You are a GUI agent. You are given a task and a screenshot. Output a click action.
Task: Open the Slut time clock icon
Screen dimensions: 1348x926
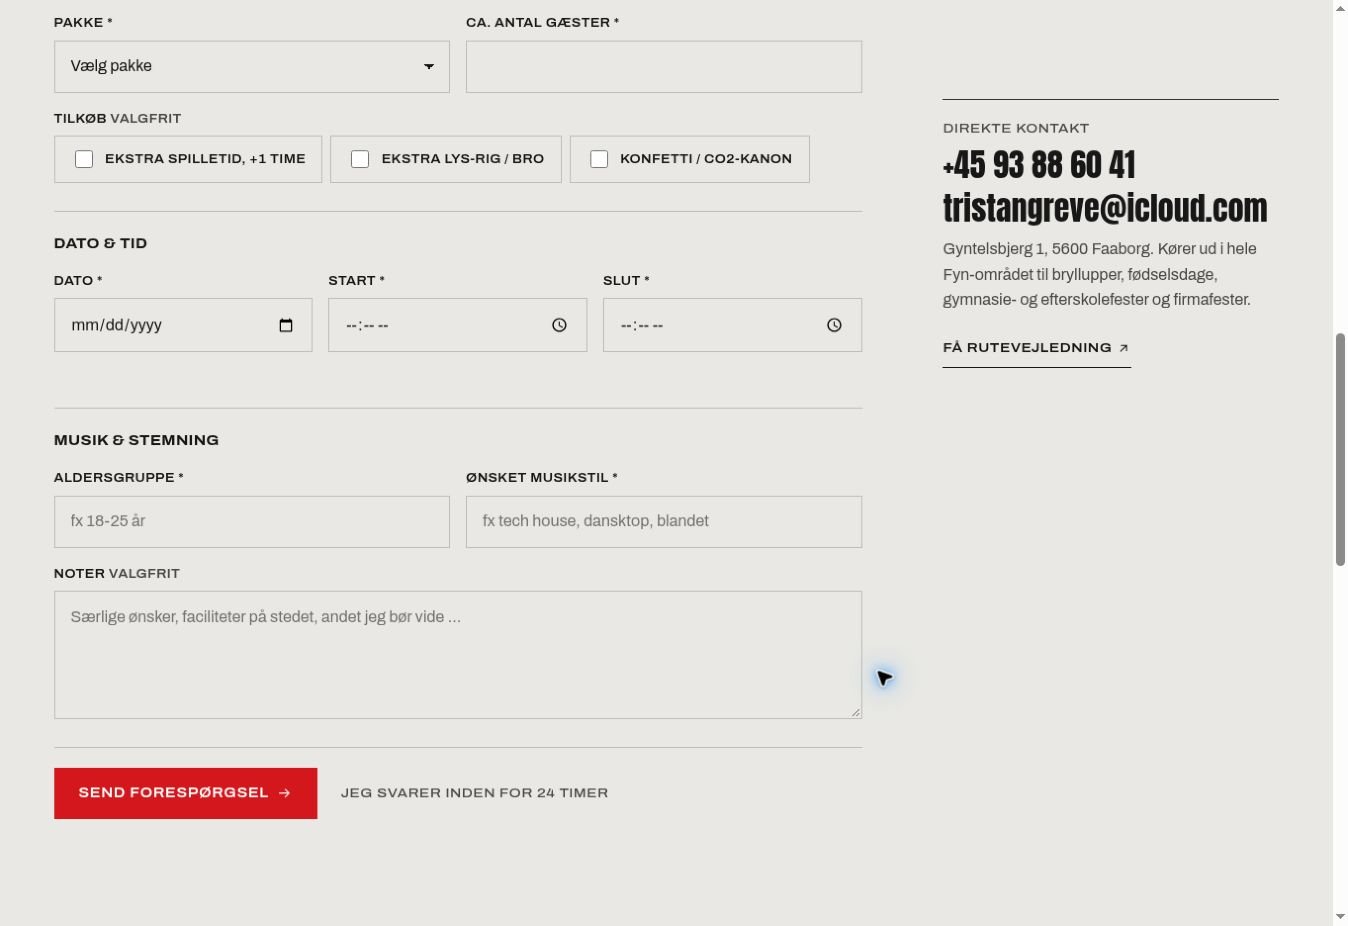[834, 325]
